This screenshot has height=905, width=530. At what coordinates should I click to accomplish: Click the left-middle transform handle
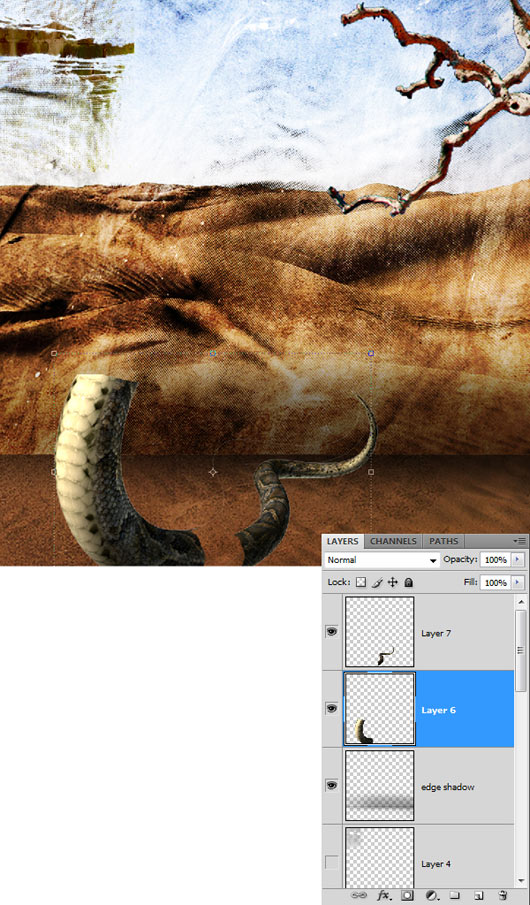[54, 472]
